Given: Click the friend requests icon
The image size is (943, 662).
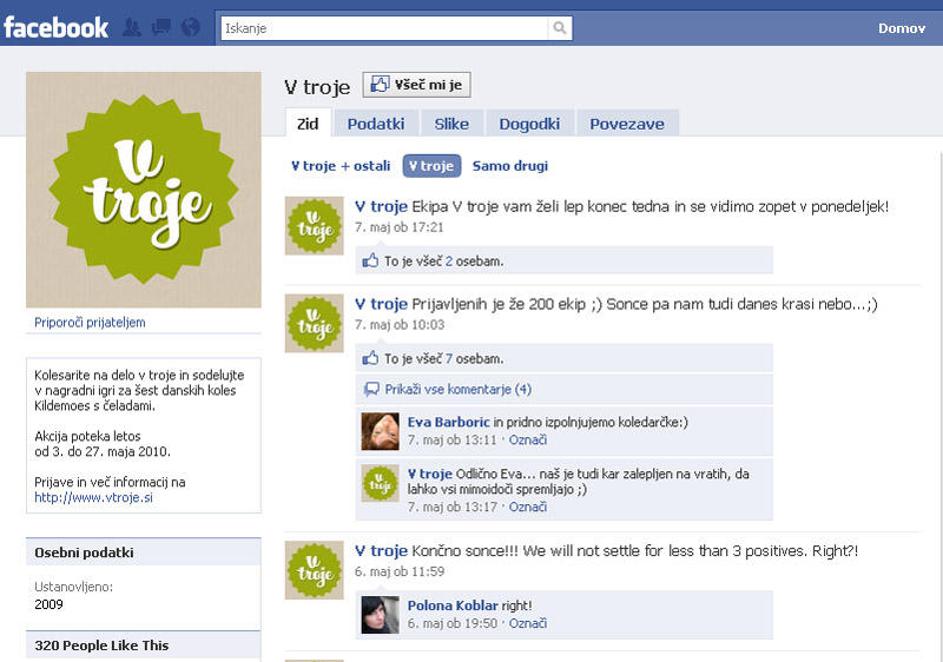Looking at the screenshot, I should point(131,28).
